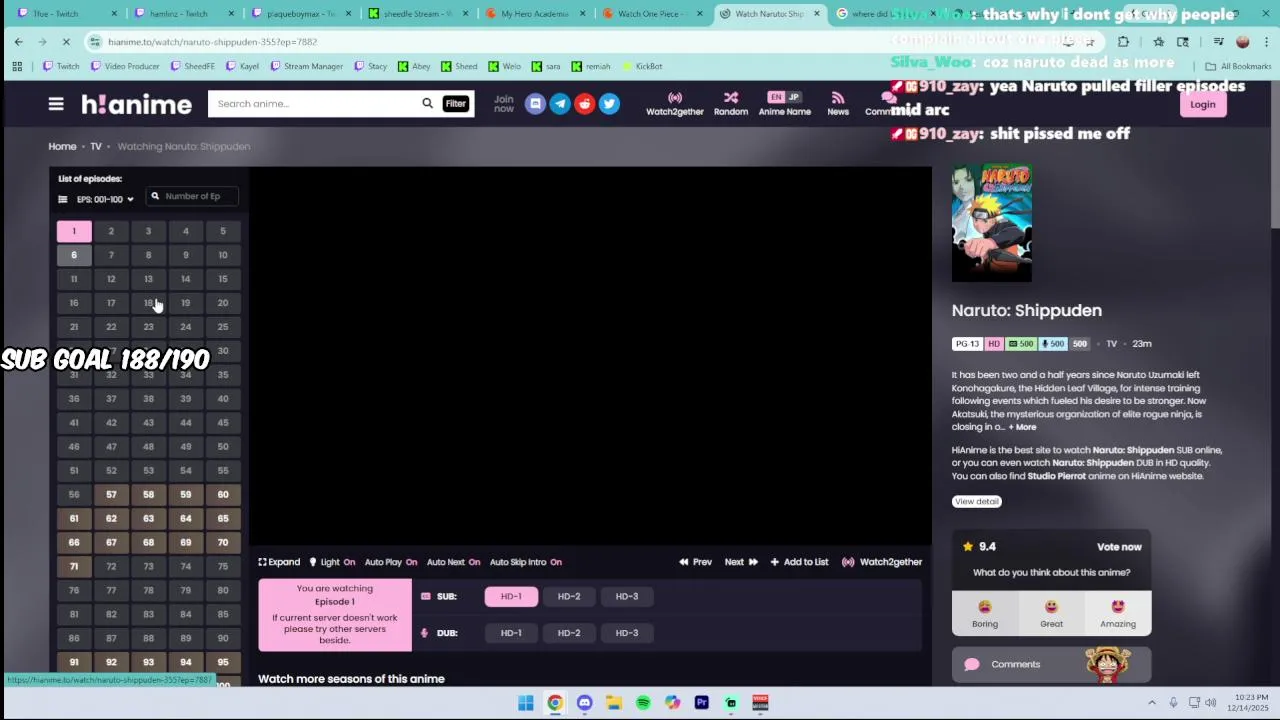Open the Comments speech bubble
1280x720 pixels.
click(972, 664)
